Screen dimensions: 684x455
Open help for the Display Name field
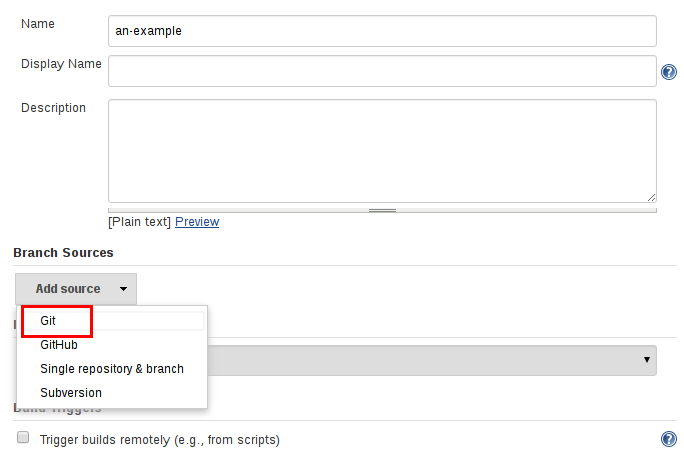[x=669, y=72]
